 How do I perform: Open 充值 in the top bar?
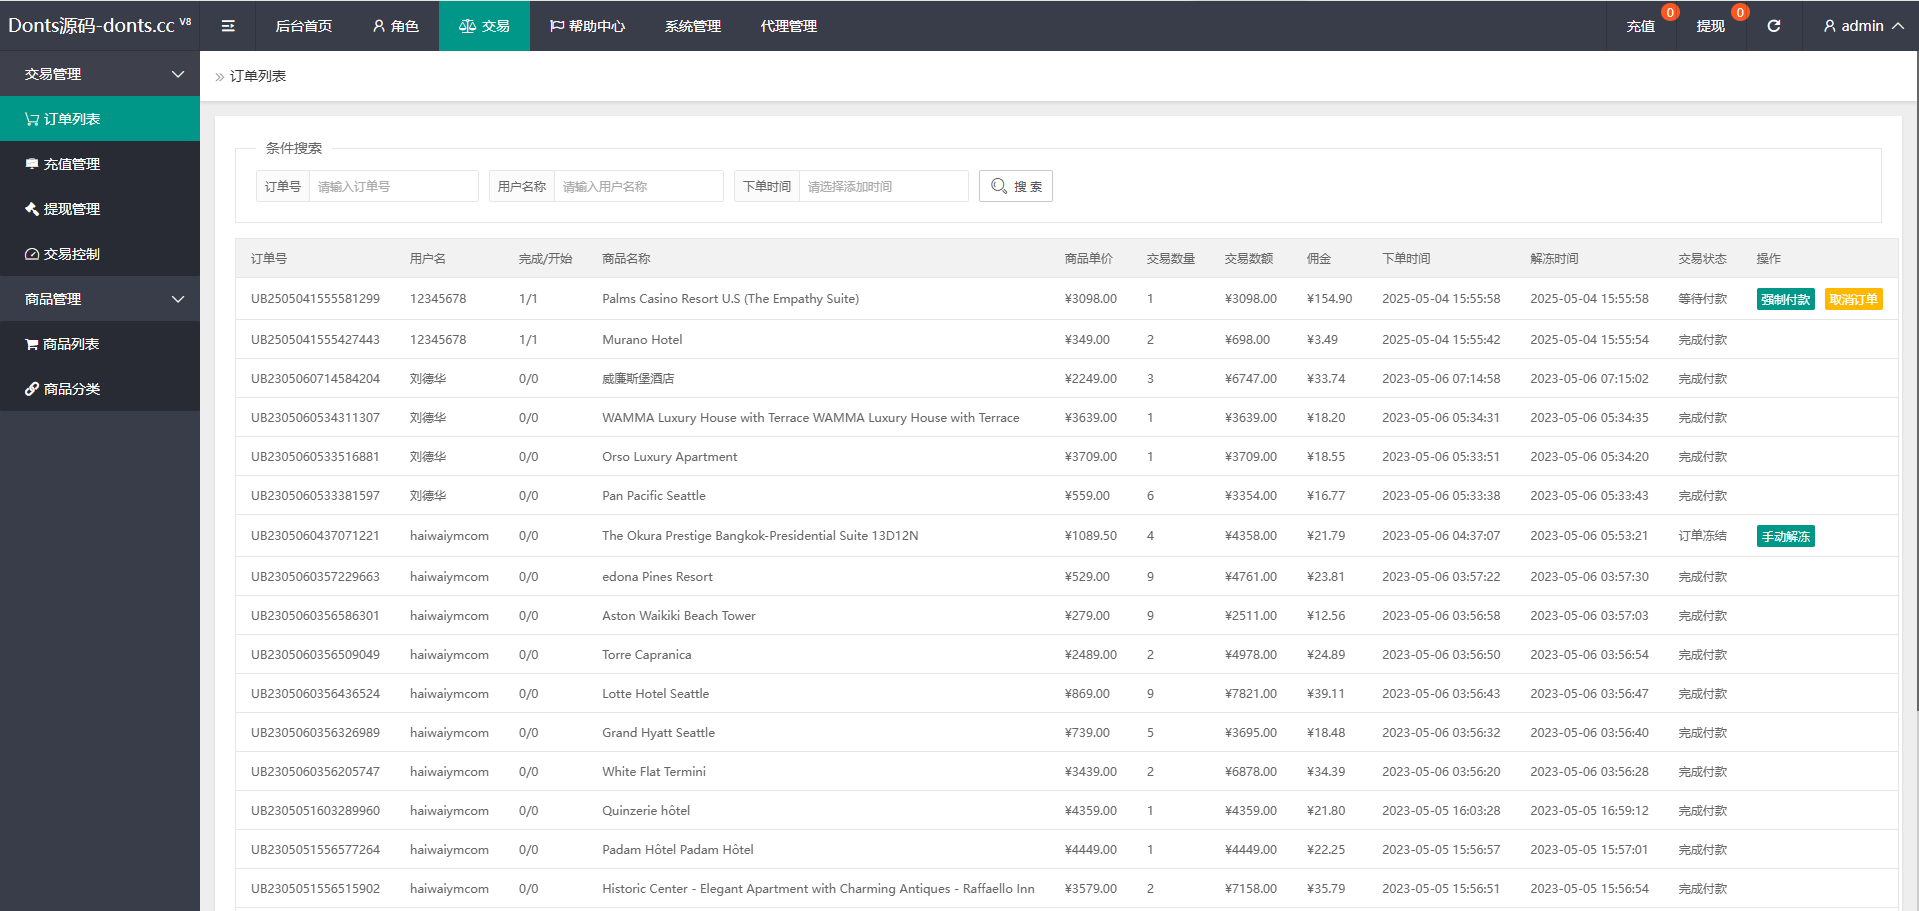tap(1640, 26)
